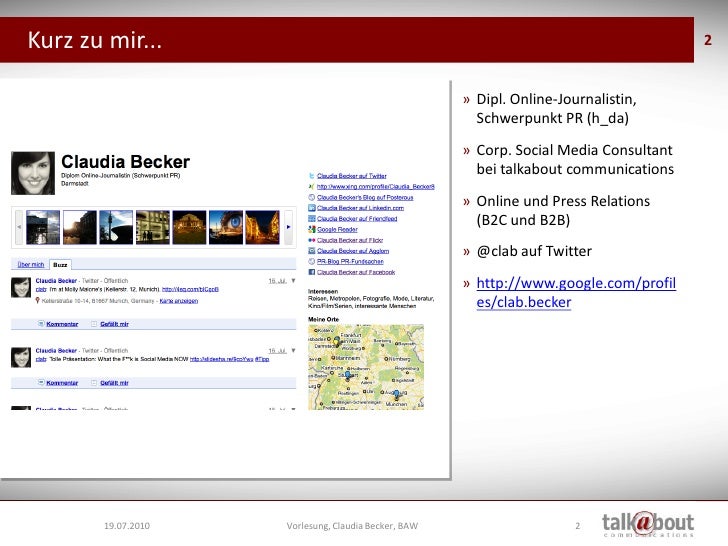Open foursquare link in Molly Malone's post
This screenshot has height=546, width=728.
tap(190, 289)
